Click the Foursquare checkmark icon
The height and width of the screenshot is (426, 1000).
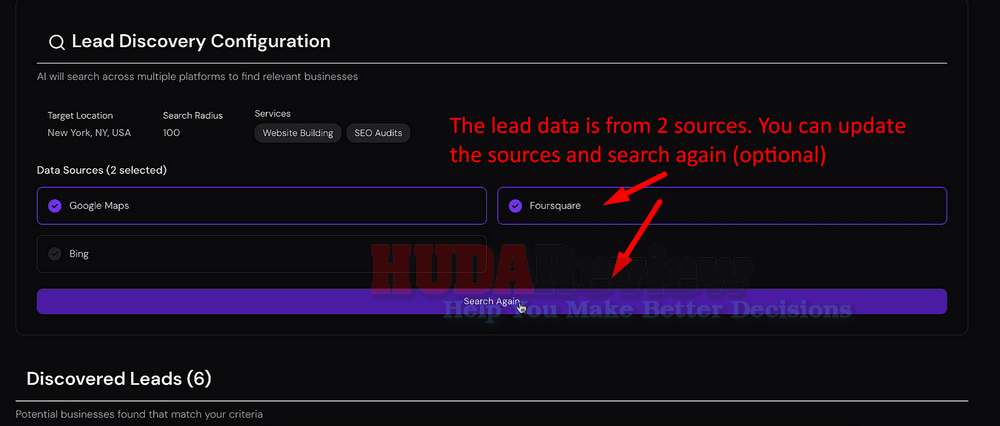515,206
